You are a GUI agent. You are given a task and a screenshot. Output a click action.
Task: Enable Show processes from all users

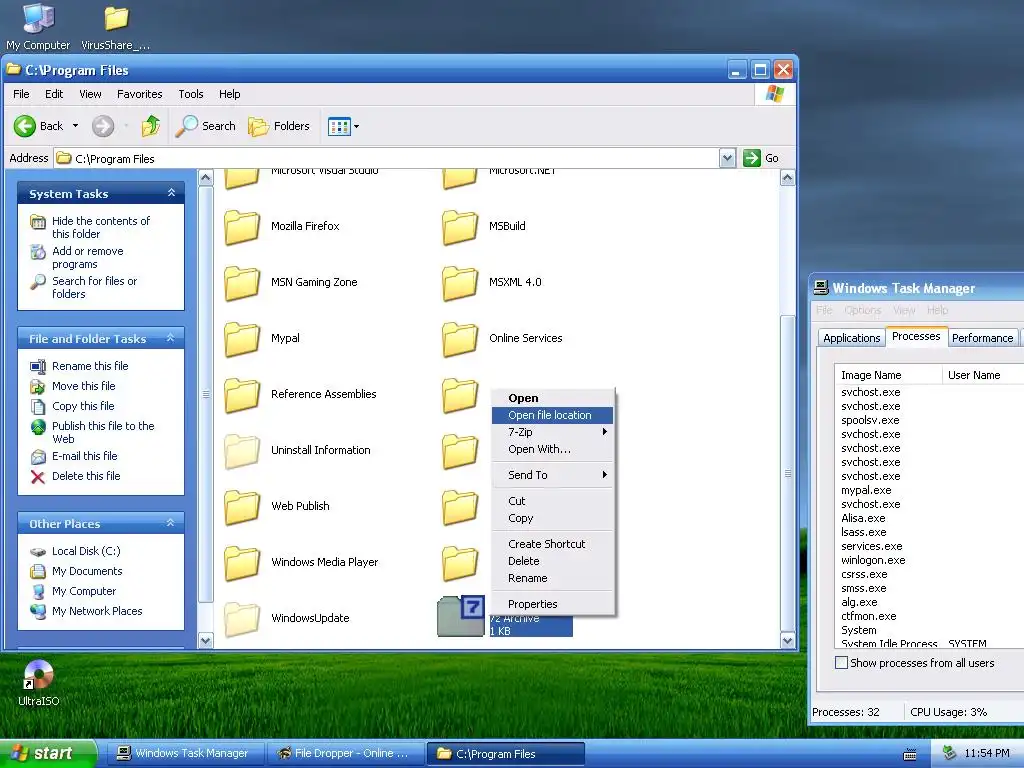841,663
